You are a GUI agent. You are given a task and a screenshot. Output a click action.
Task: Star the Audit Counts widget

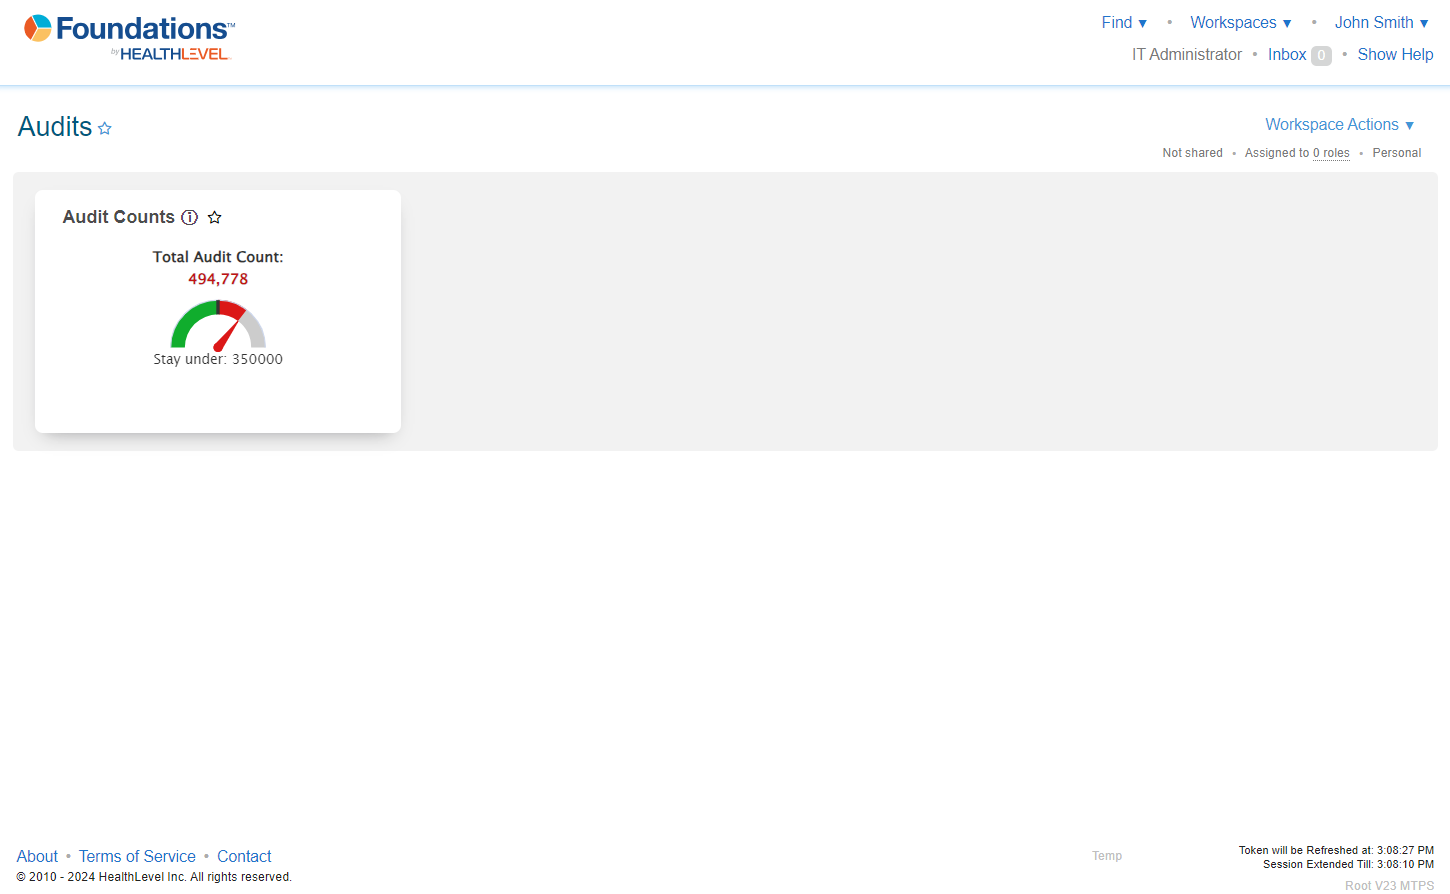214,217
